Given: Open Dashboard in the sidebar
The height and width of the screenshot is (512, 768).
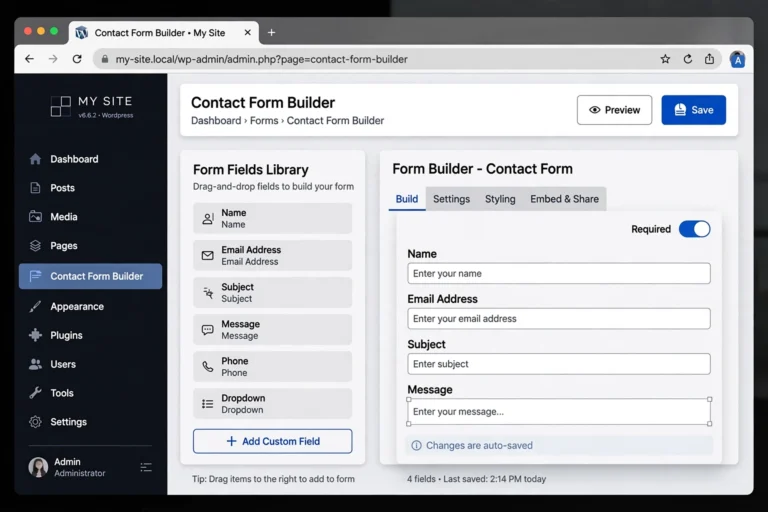Looking at the screenshot, I should tap(74, 159).
